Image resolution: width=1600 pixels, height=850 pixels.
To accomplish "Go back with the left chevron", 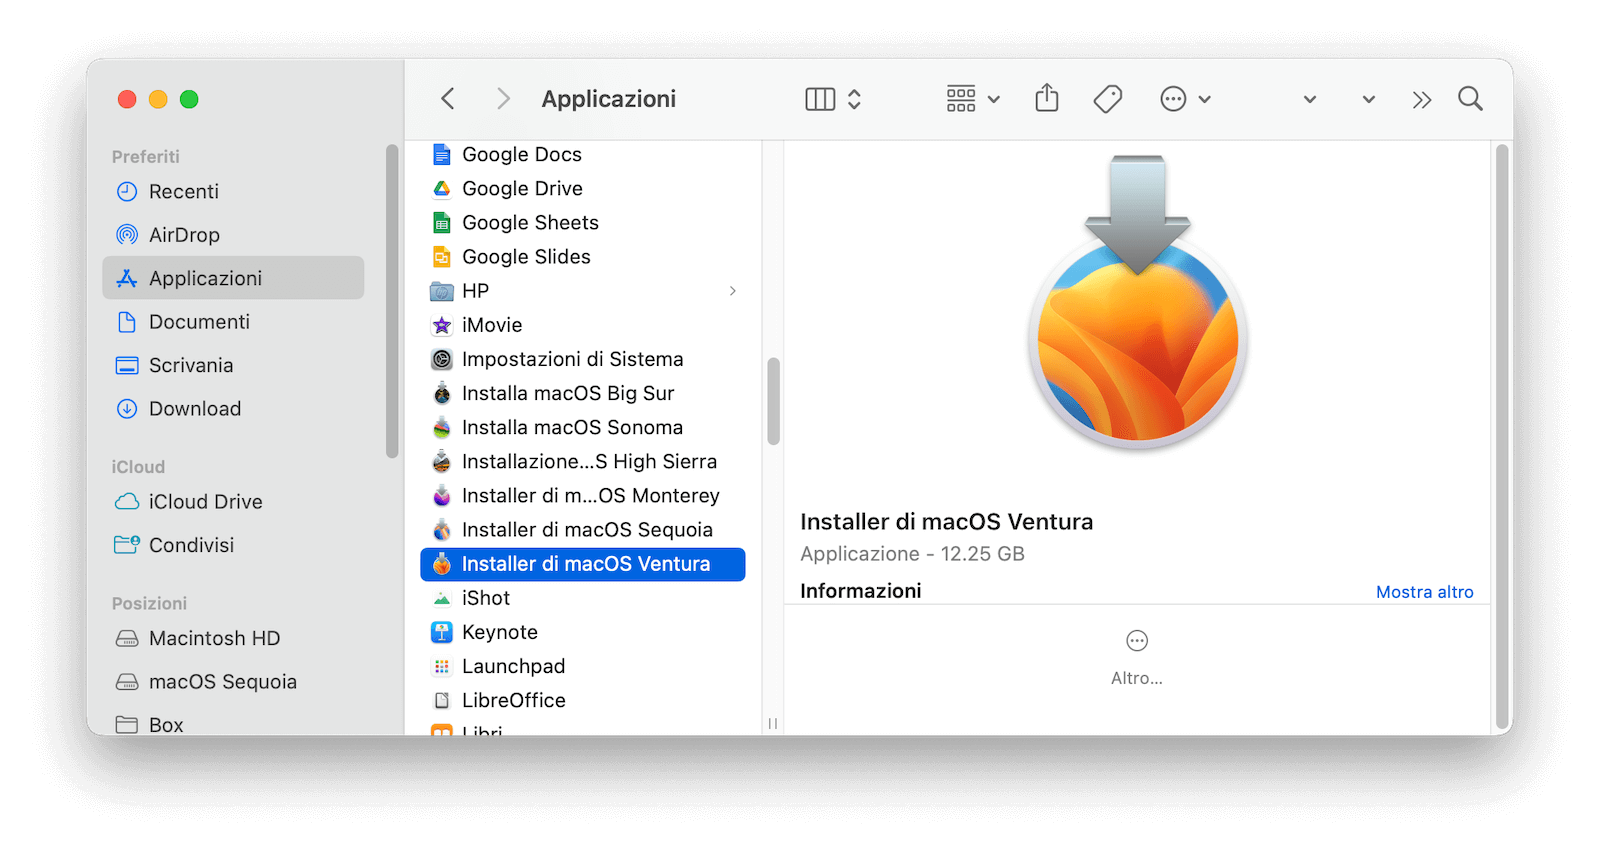I will (448, 99).
